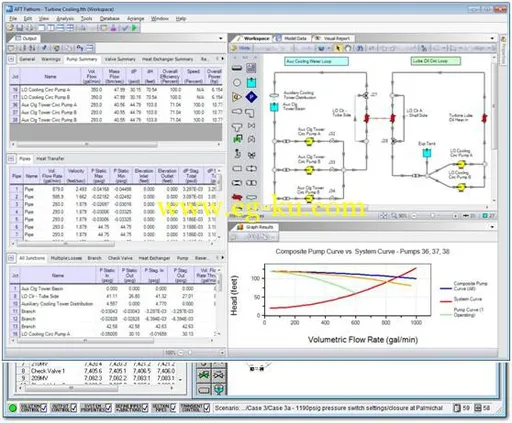Open the Arrange menu
The image size is (512, 423).
pos(135,19)
